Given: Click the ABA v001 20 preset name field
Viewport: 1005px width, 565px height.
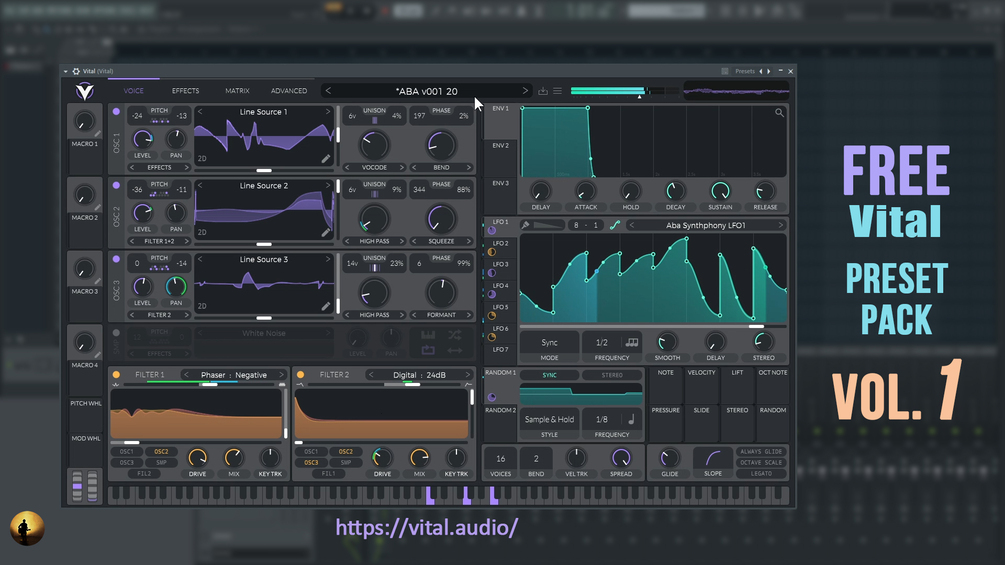Looking at the screenshot, I should coord(427,91).
